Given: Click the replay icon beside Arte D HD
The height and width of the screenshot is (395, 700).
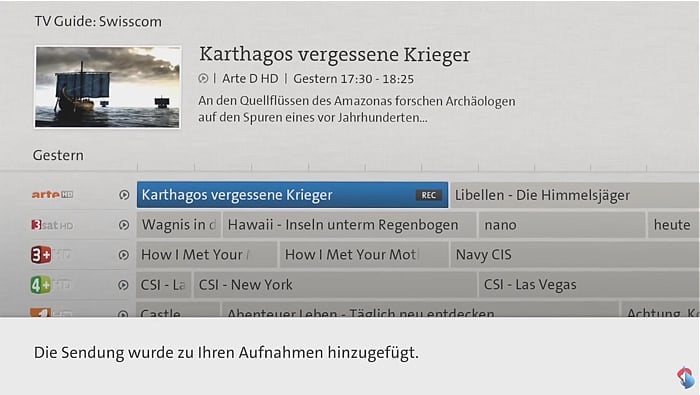Looking at the screenshot, I should (x=203, y=79).
